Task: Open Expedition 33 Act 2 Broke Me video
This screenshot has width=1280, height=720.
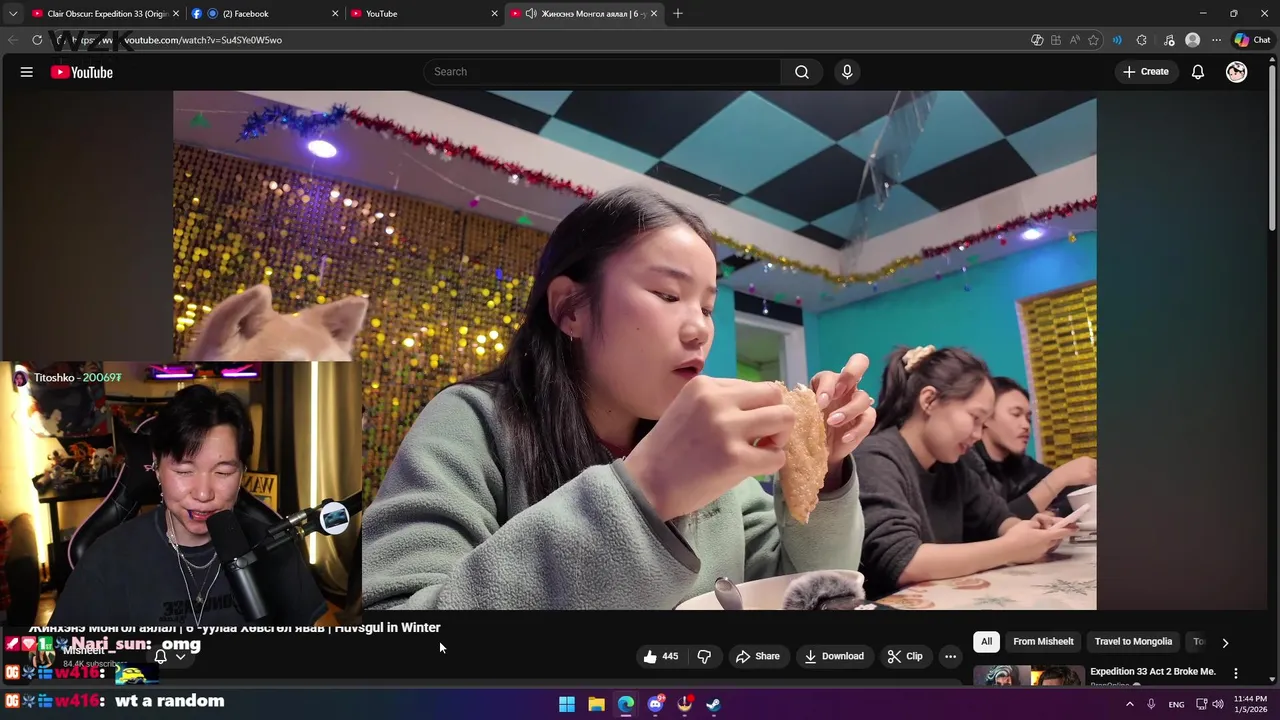Action: 1153,671
